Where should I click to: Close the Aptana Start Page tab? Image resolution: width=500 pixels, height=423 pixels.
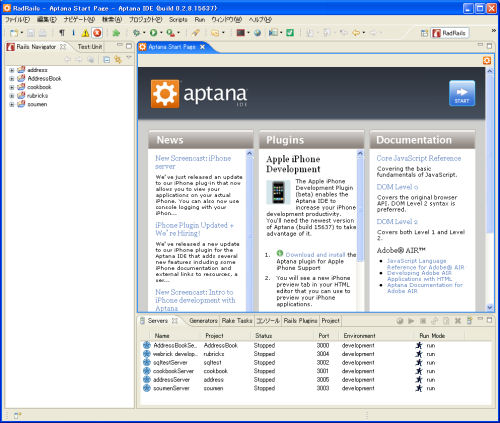pyautogui.click(x=202, y=47)
